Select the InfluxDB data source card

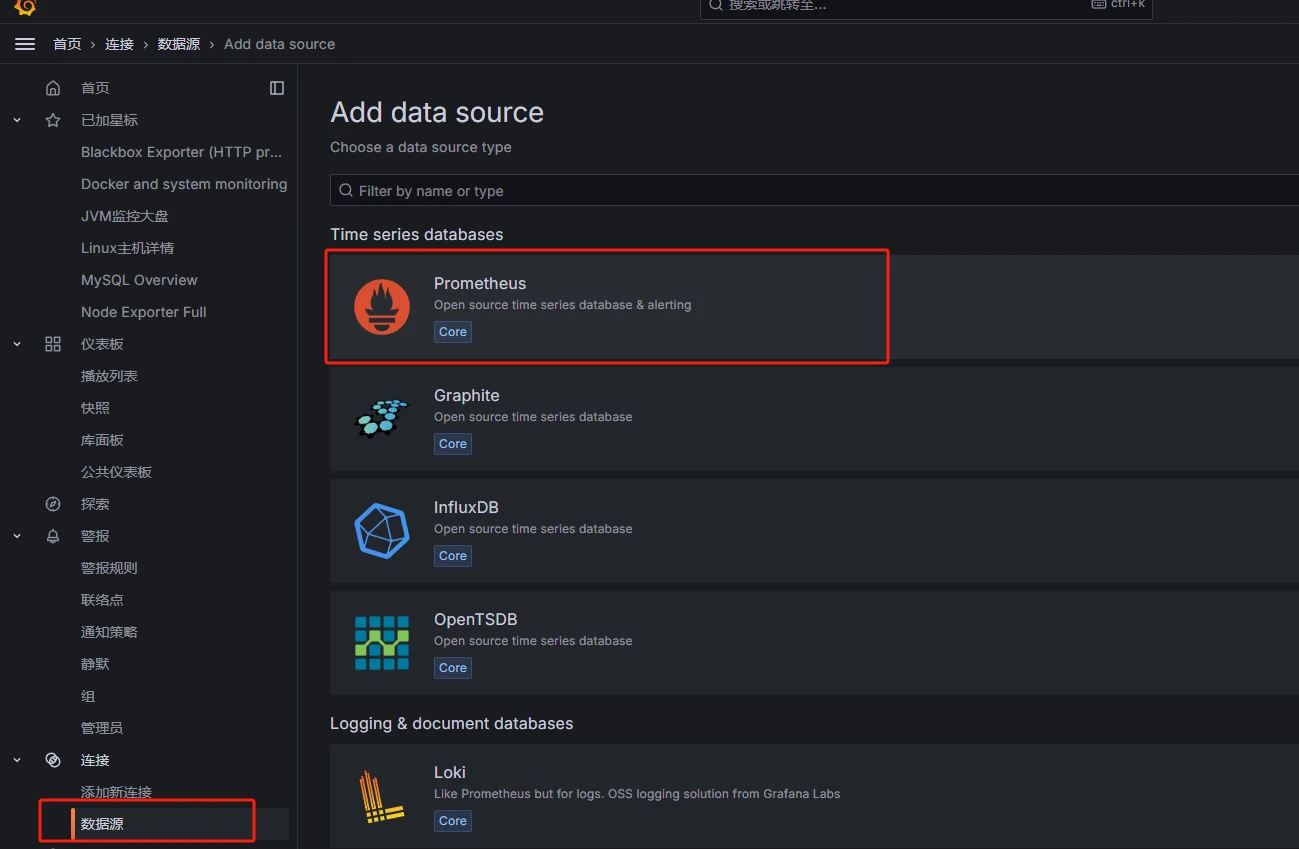(x=814, y=531)
